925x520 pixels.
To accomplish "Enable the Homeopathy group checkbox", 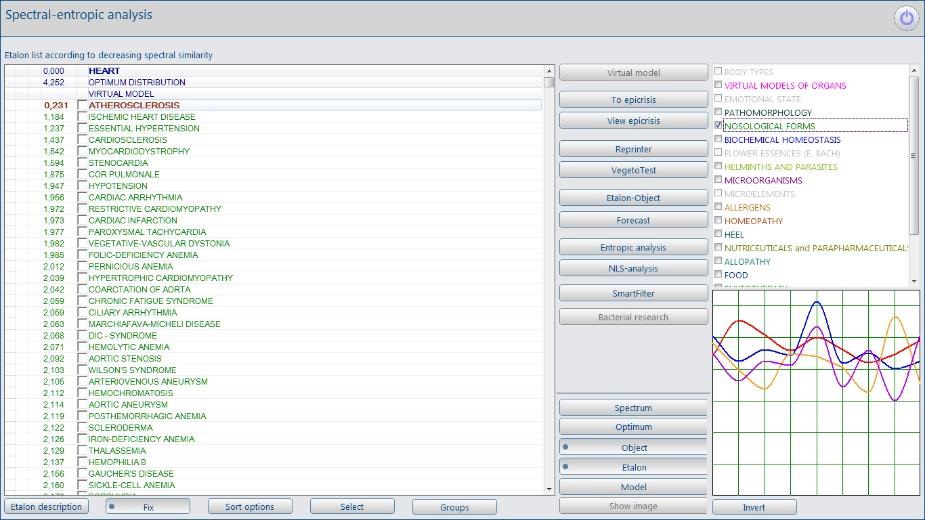I will (x=719, y=221).
